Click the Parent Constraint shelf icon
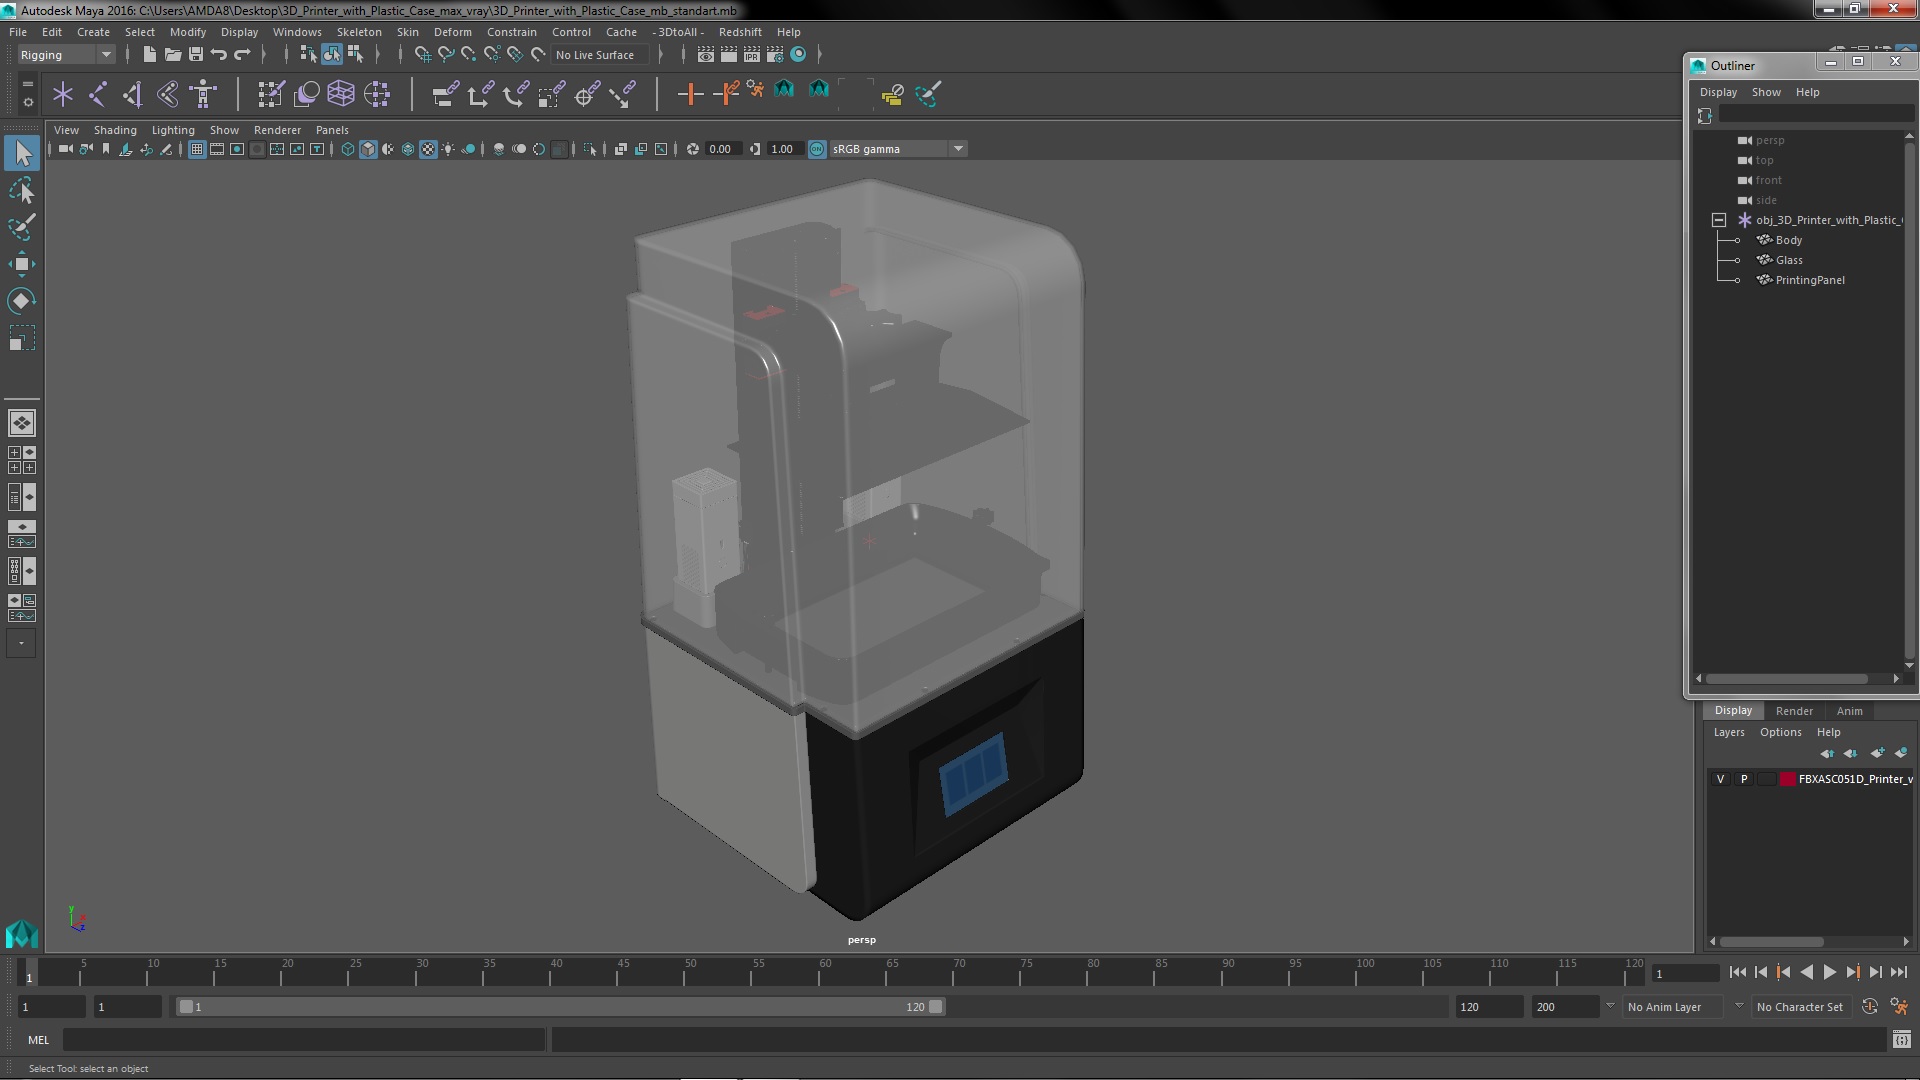Viewport: 1920px width, 1080px height. 446,95
